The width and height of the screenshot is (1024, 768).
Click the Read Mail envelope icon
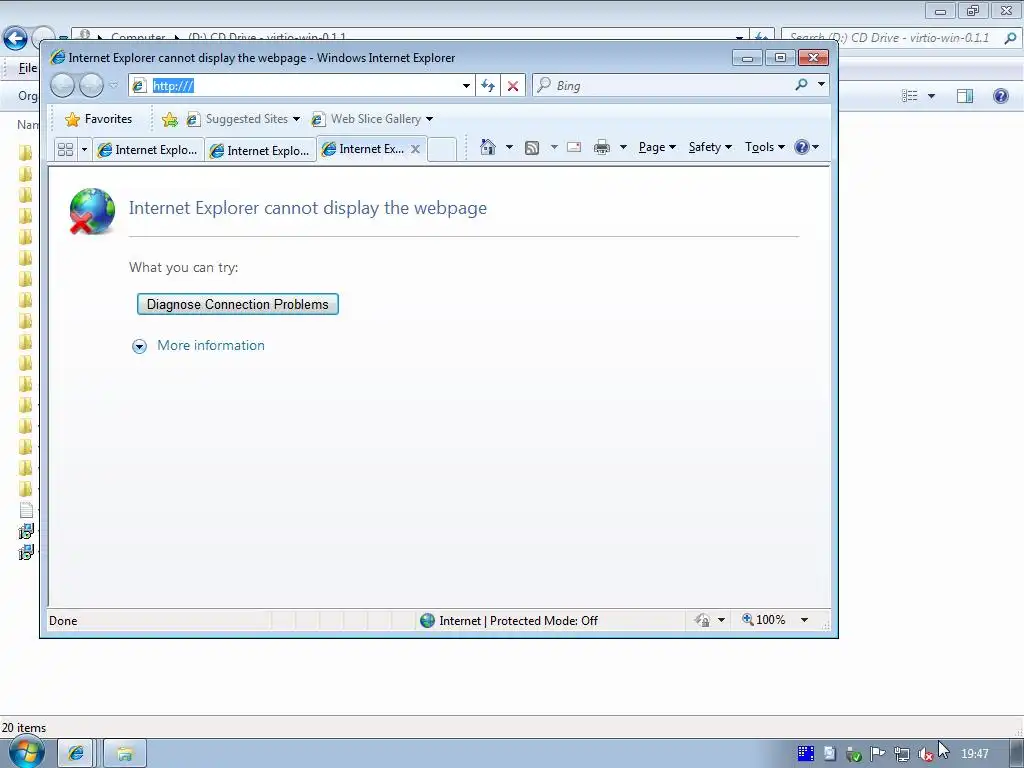(574, 147)
